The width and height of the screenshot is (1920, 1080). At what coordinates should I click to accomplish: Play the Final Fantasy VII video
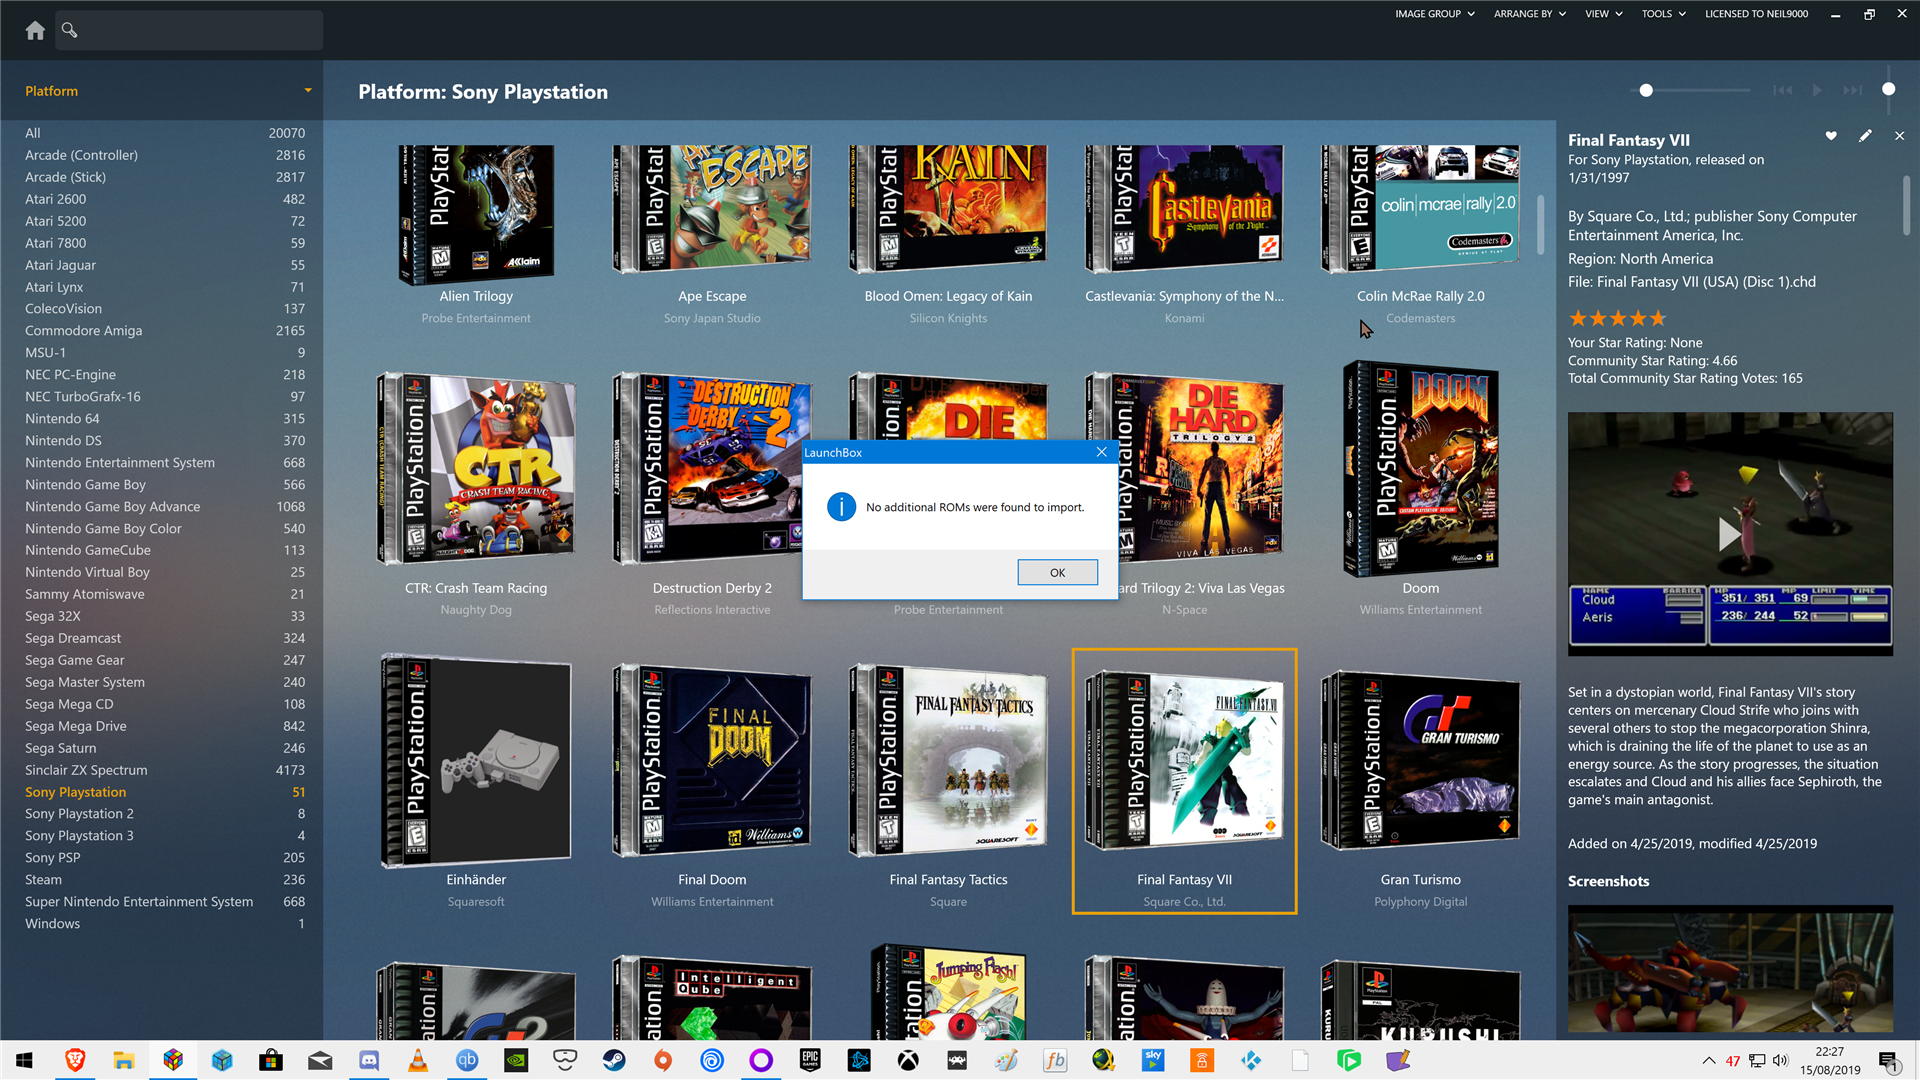pyautogui.click(x=1729, y=534)
